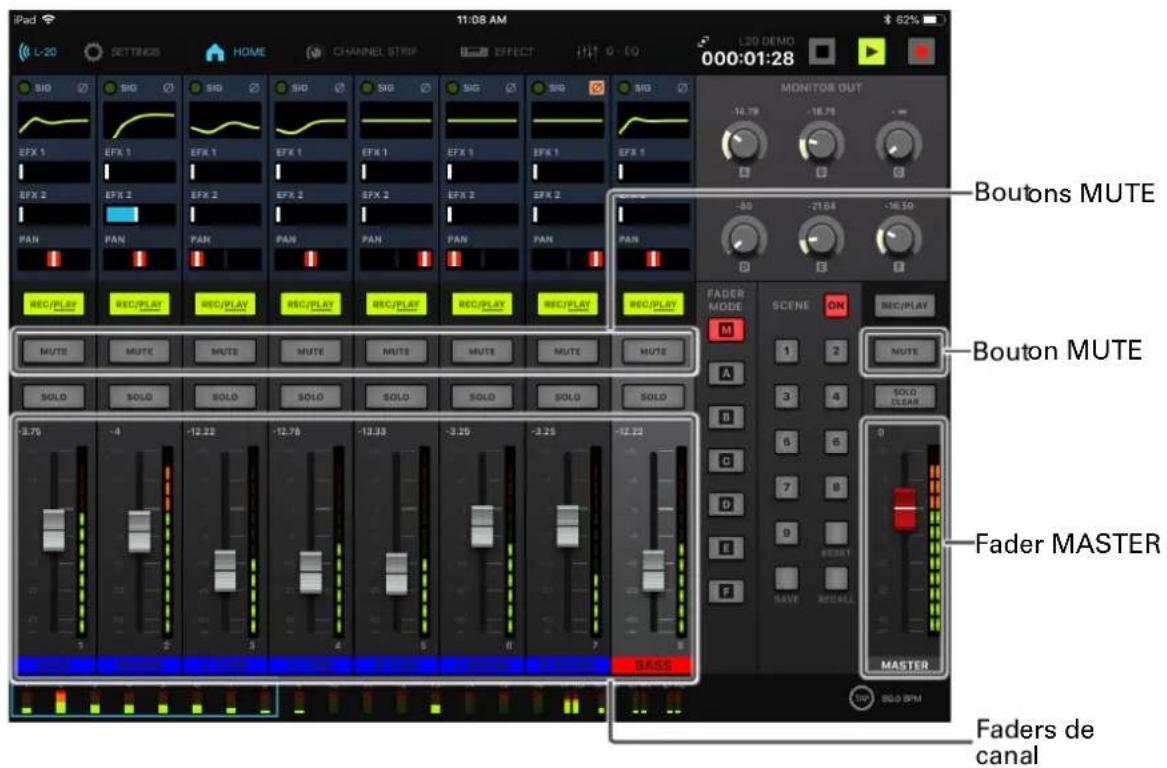Select fader mode F
Image resolution: width=1167 pixels, height=768 pixels.
click(726, 592)
